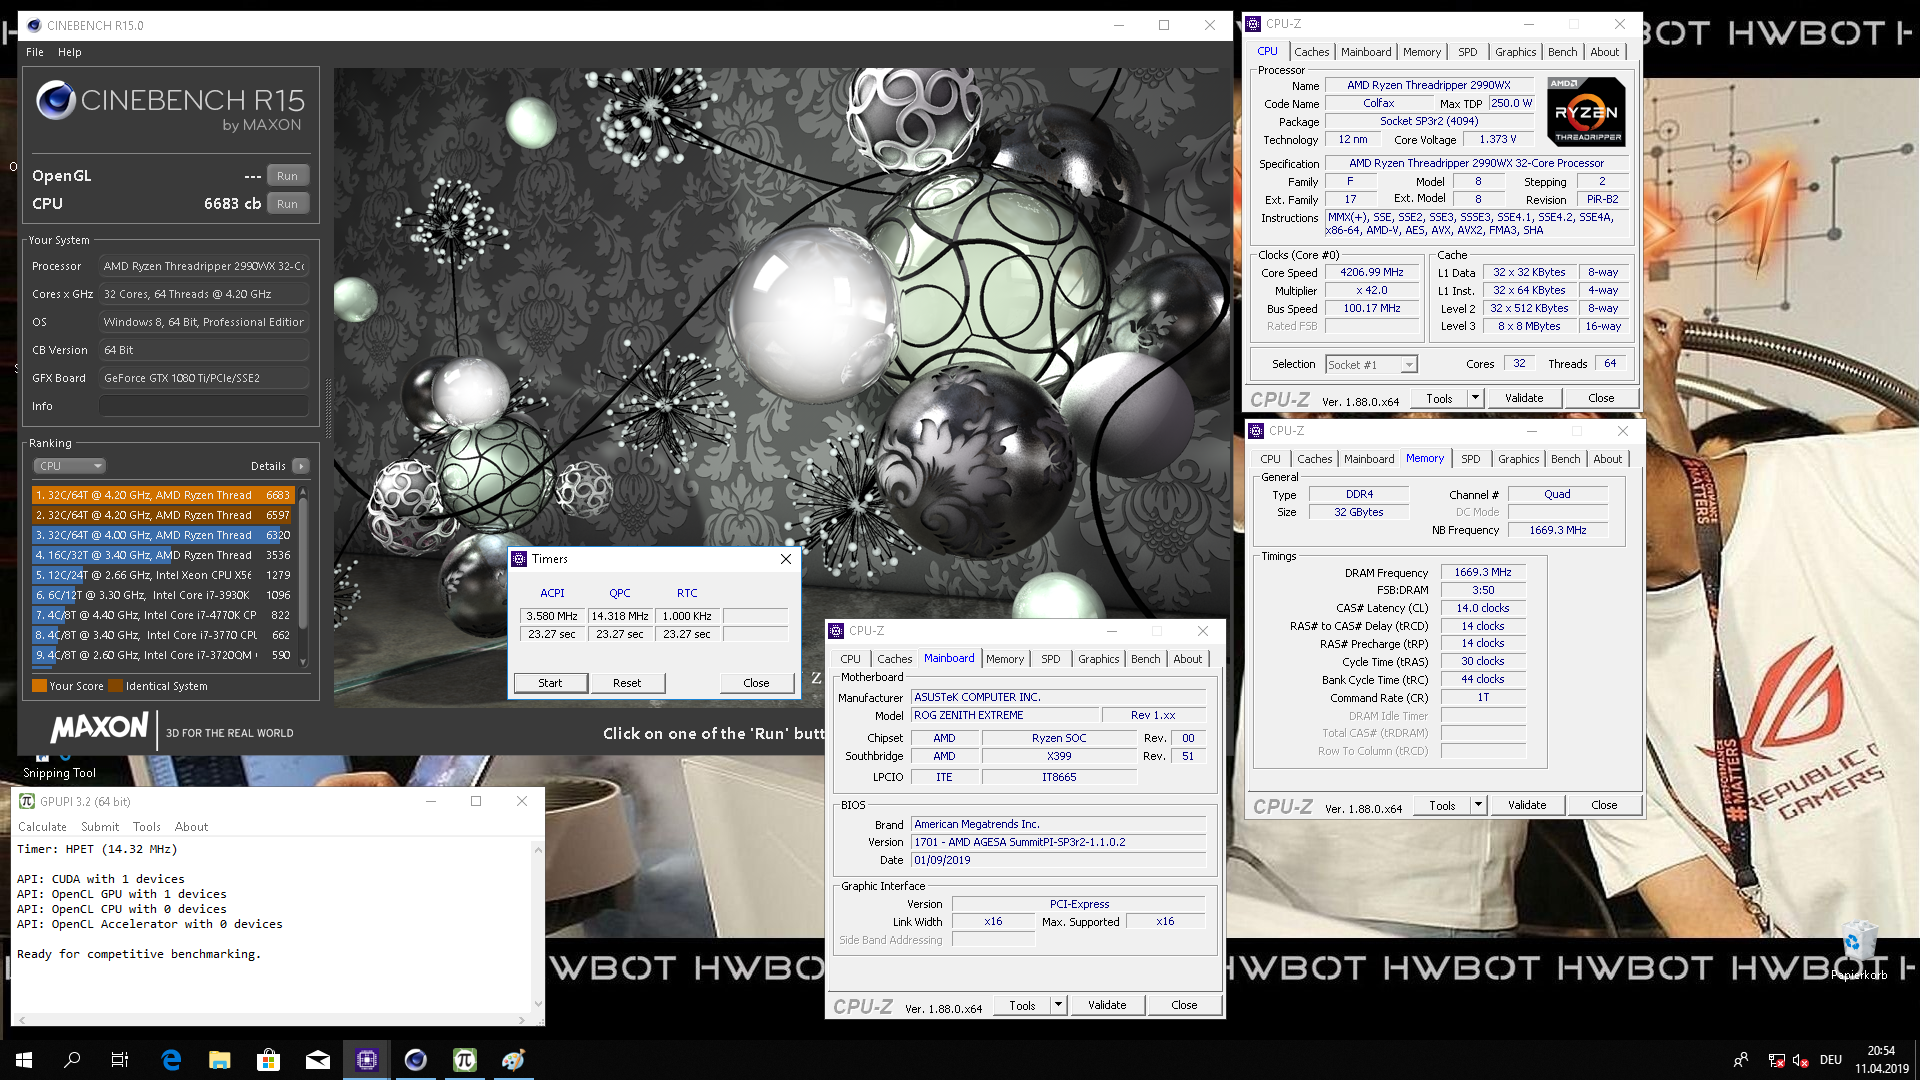Click network status tray icon
This screenshot has width=1920, height=1080.
coord(1776,1060)
